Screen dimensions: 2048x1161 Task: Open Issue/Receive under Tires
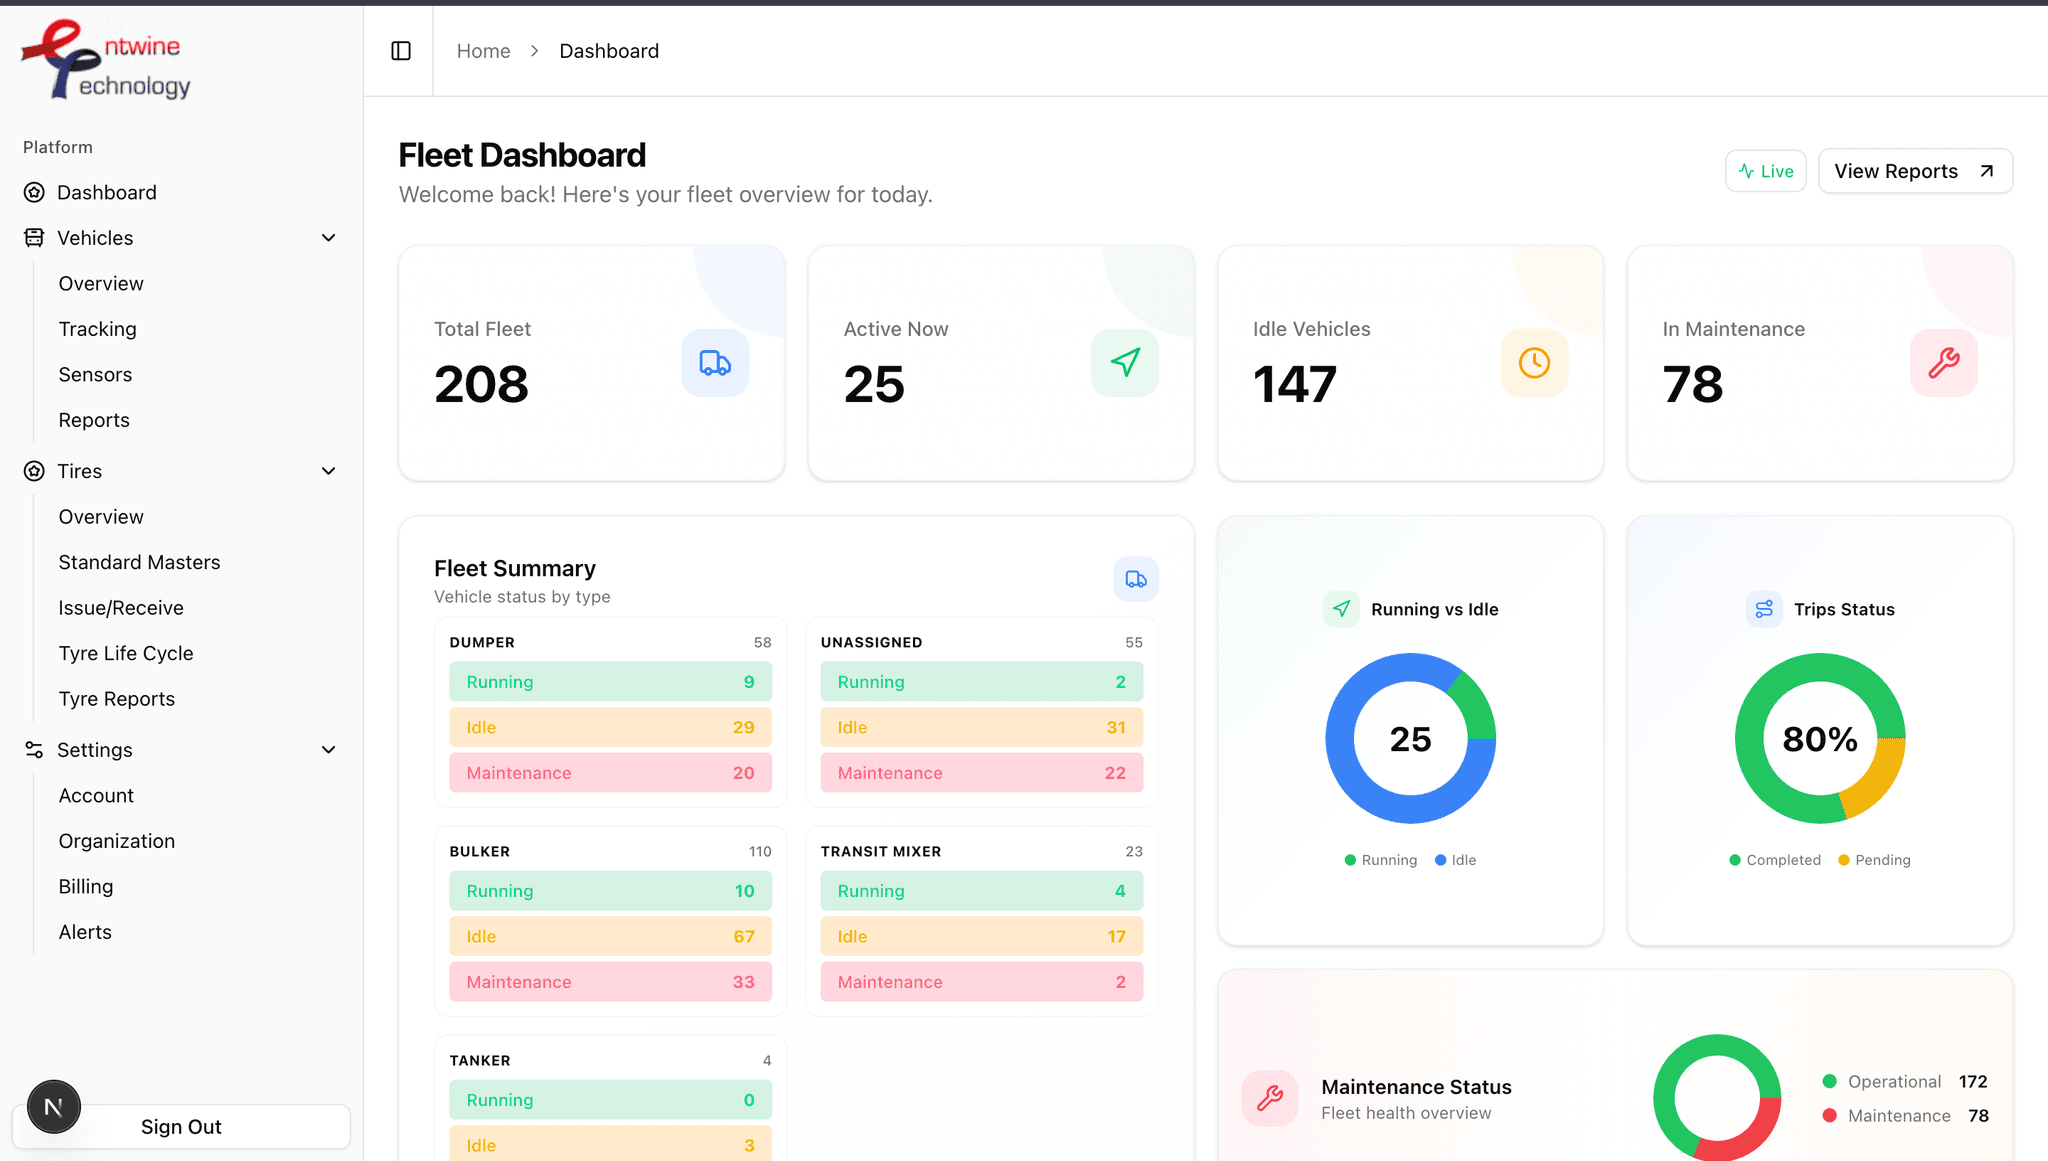(121, 608)
